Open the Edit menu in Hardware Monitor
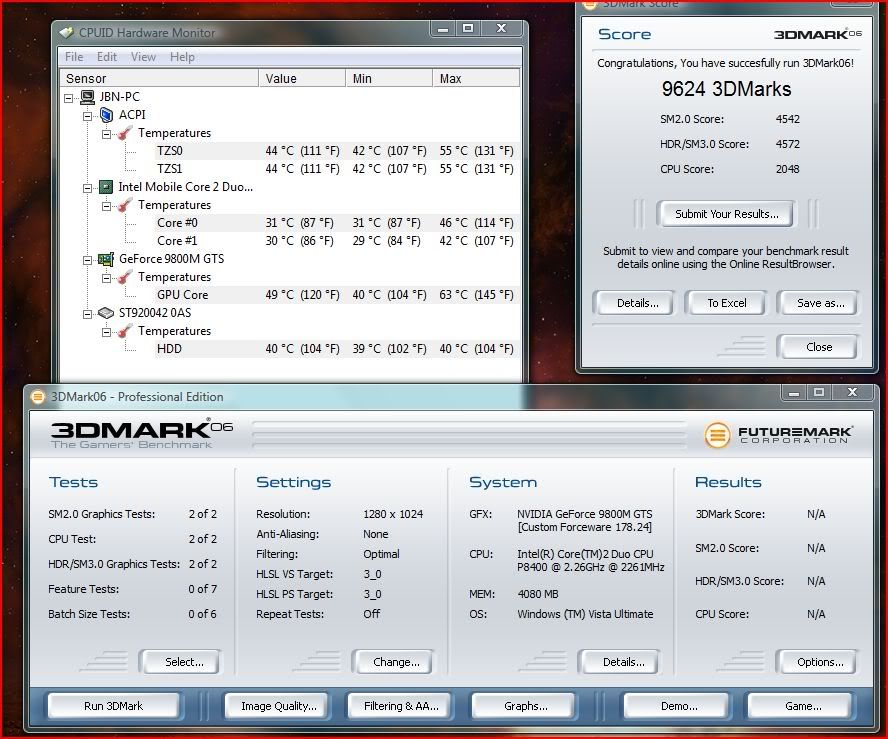The width and height of the screenshot is (888, 739). [x=106, y=57]
